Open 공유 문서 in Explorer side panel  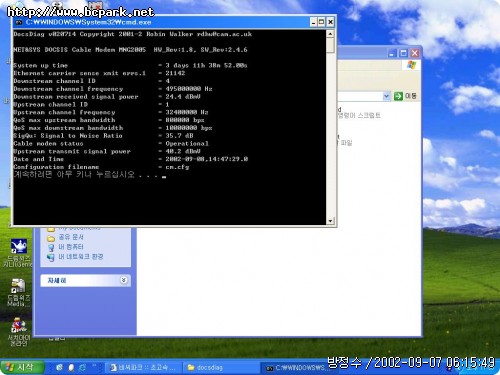(71, 237)
